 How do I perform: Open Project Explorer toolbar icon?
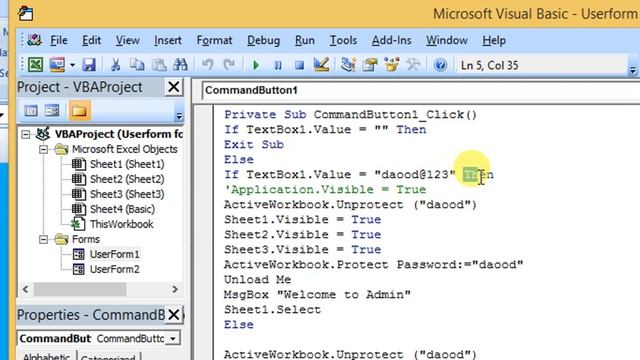point(348,65)
